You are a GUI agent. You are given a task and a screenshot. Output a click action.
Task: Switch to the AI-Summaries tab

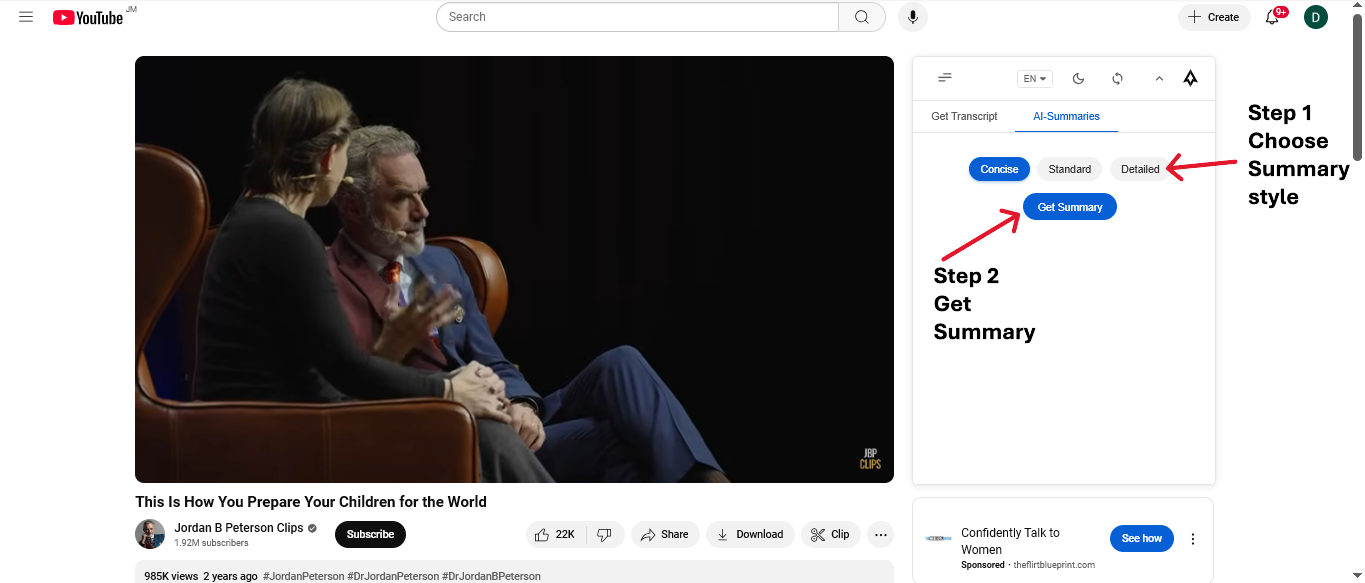(1066, 116)
